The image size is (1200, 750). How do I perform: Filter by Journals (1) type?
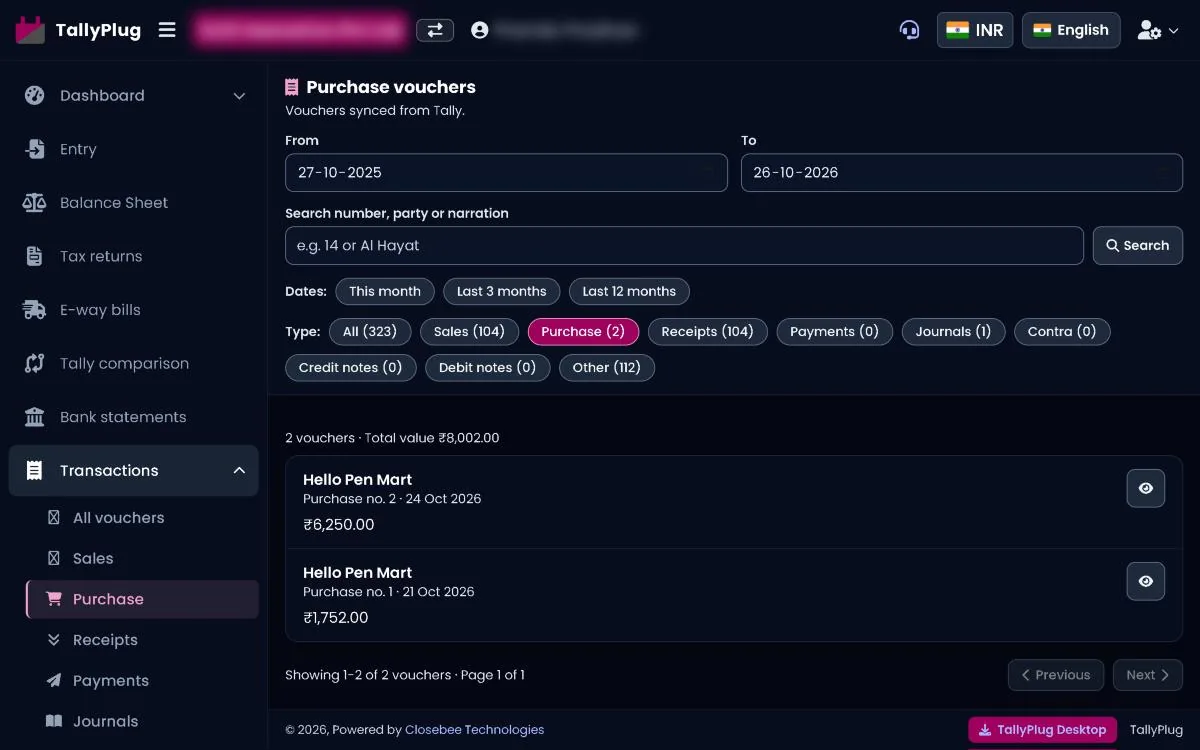pos(953,331)
